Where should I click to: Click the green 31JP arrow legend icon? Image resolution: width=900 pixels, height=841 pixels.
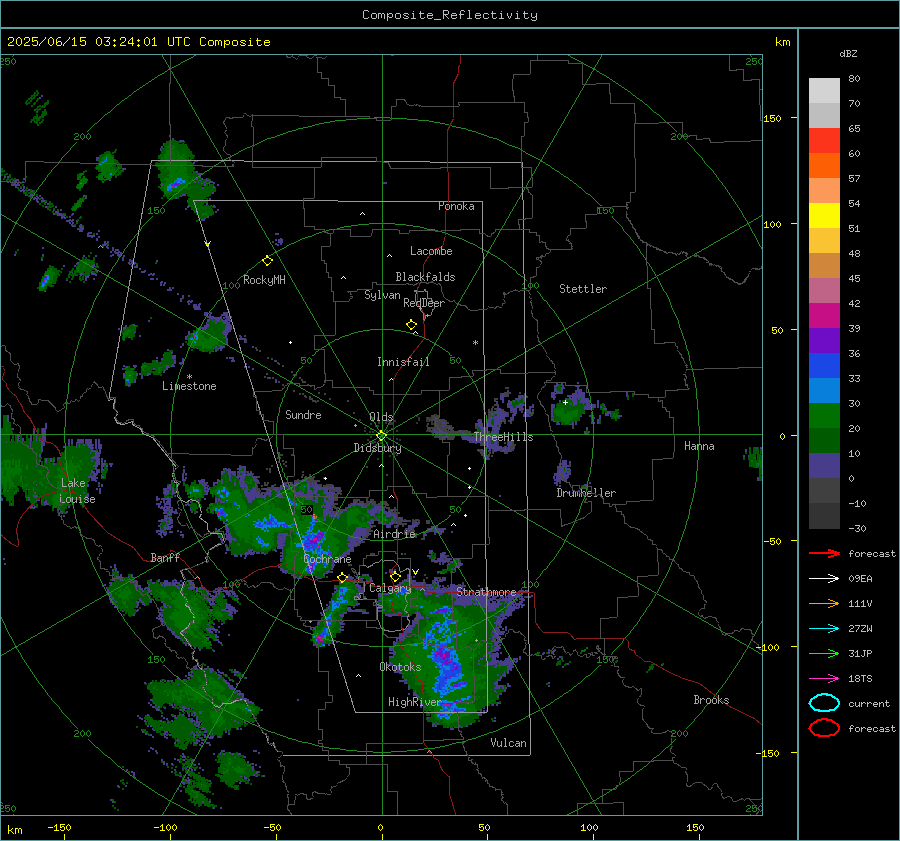click(824, 653)
